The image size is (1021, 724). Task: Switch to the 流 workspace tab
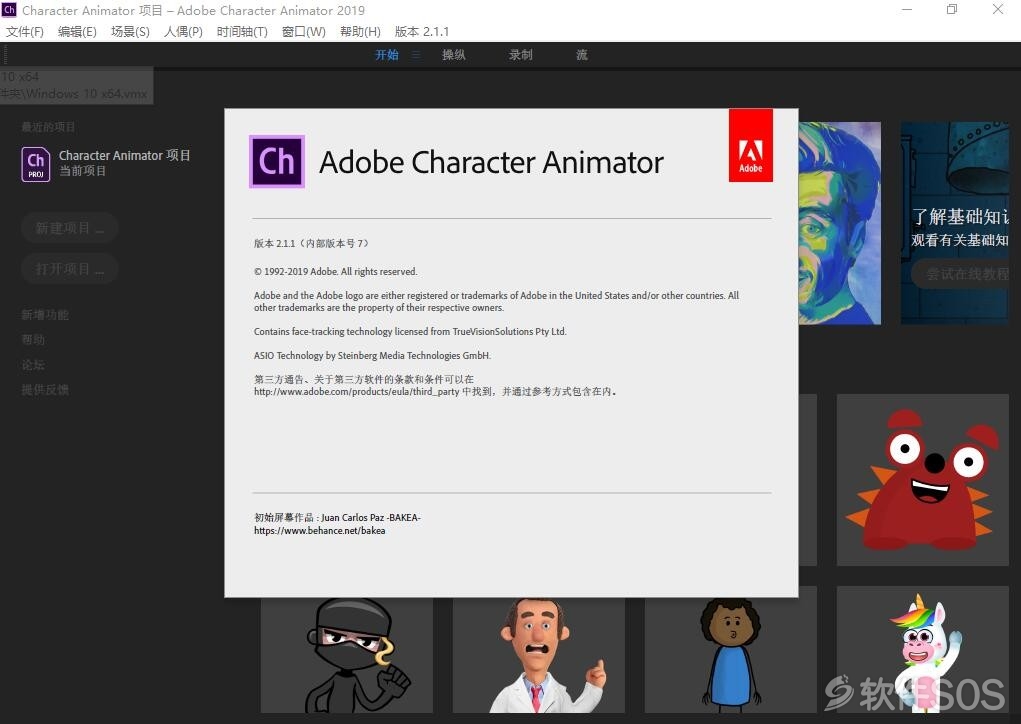582,55
